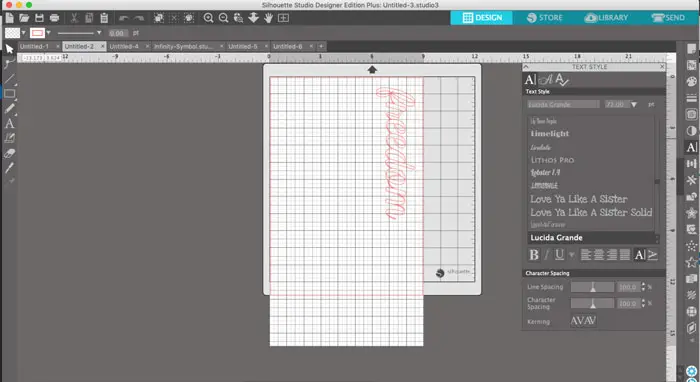Viewport: 700px width, 382px height.
Task: Switch to the Untitled-4 document tab
Action: [x=124, y=46]
